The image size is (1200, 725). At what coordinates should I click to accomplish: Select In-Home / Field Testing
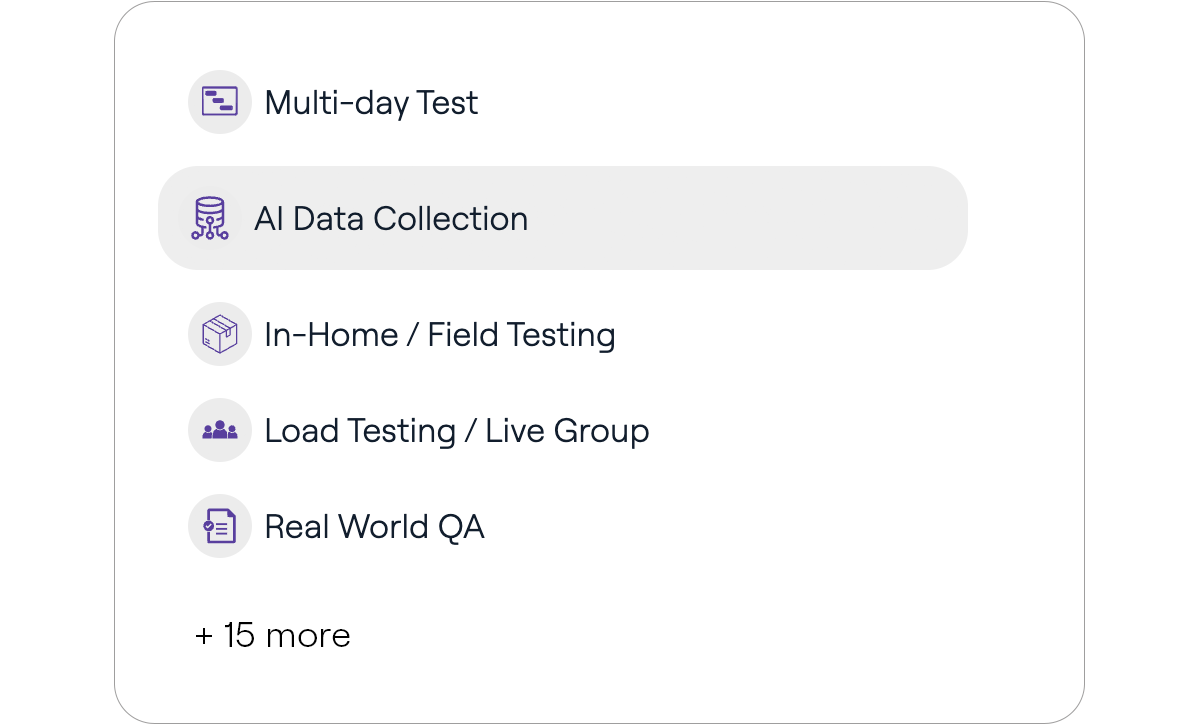coord(440,334)
